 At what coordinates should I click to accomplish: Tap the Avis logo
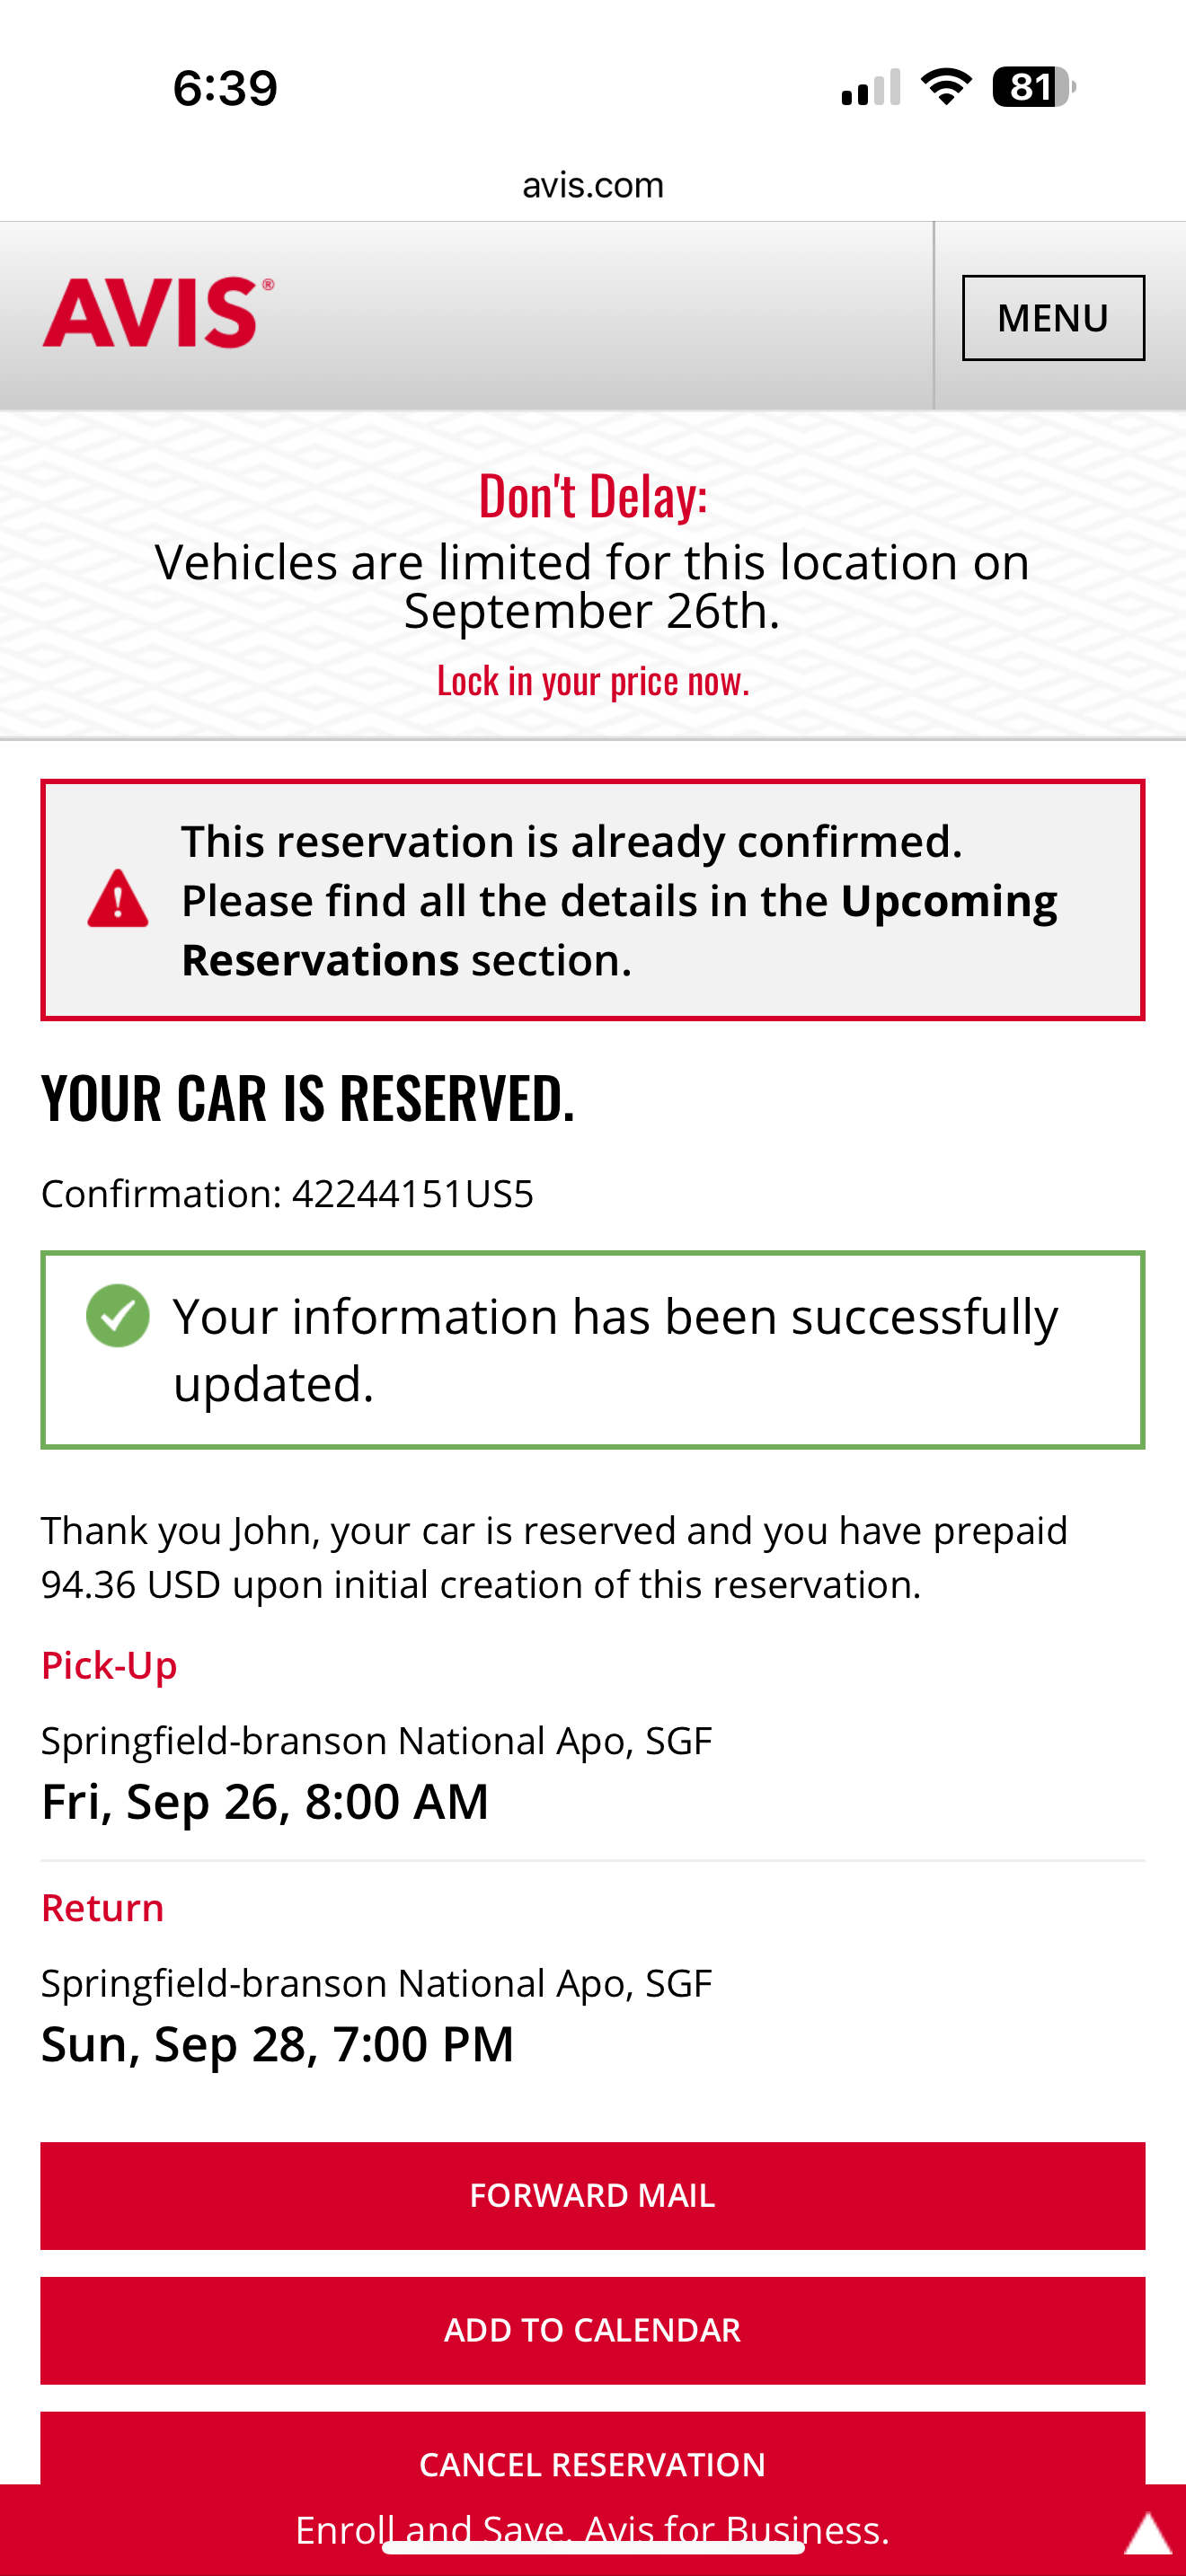point(157,313)
